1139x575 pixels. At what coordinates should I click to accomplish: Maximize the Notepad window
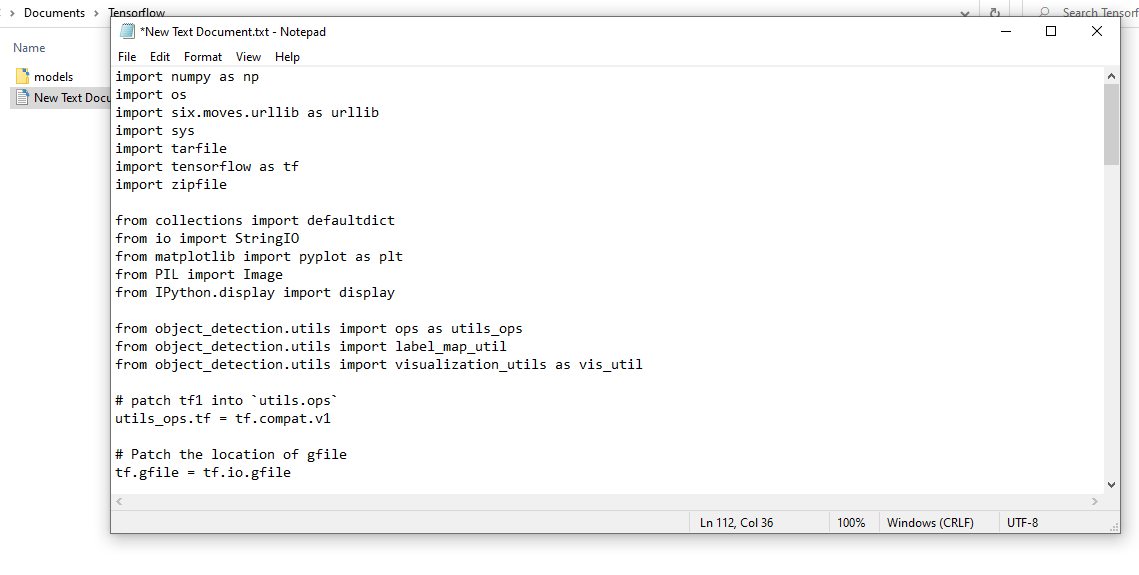tap(1050, 31)
